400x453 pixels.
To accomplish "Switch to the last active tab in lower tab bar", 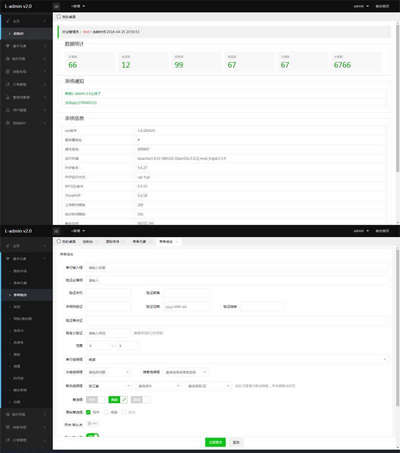I will (x=168, y=241).
